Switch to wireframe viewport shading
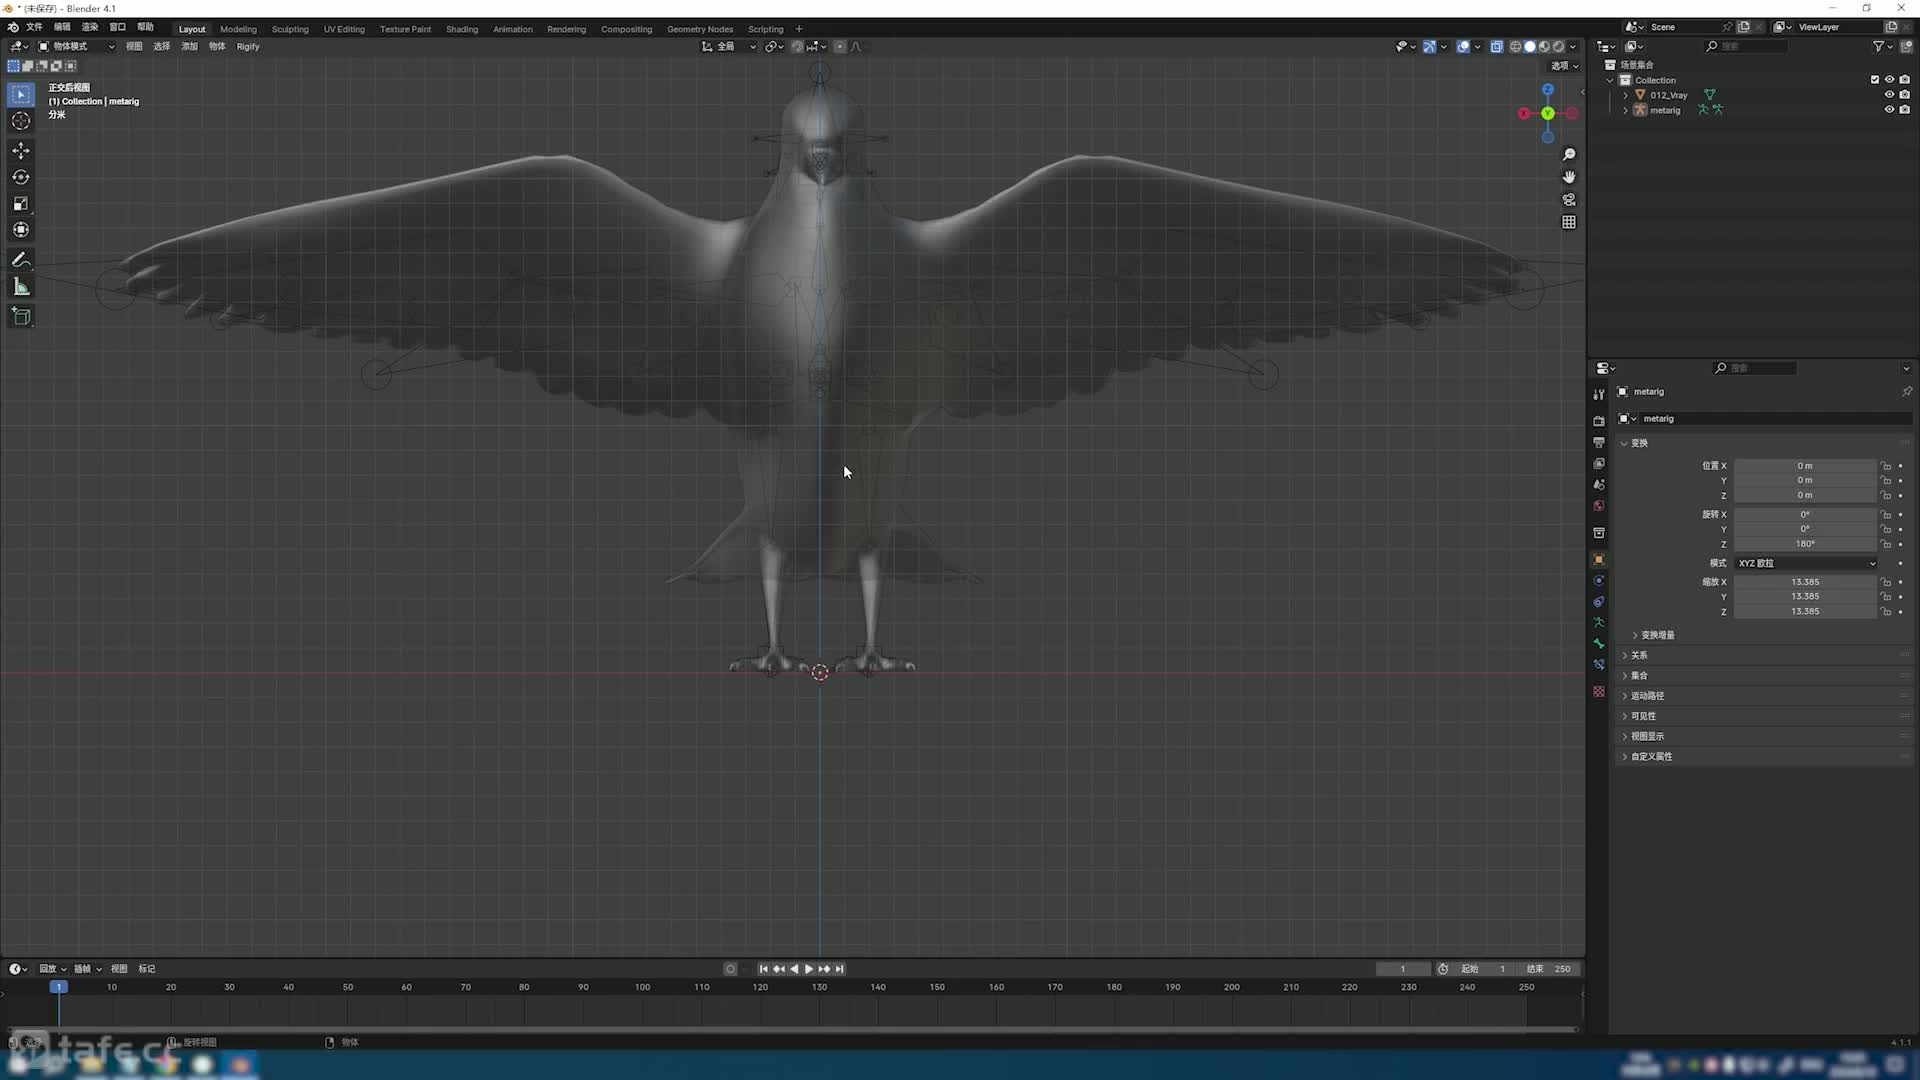This screenshot has width=1920, height=1080. pyautogui.click(x=1515, y=46)
